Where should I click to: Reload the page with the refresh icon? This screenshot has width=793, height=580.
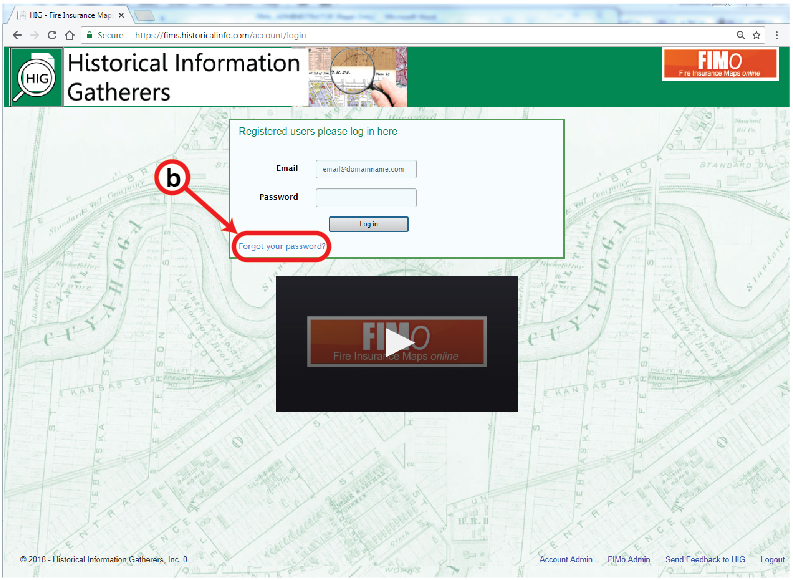click(x=52, y=34)
